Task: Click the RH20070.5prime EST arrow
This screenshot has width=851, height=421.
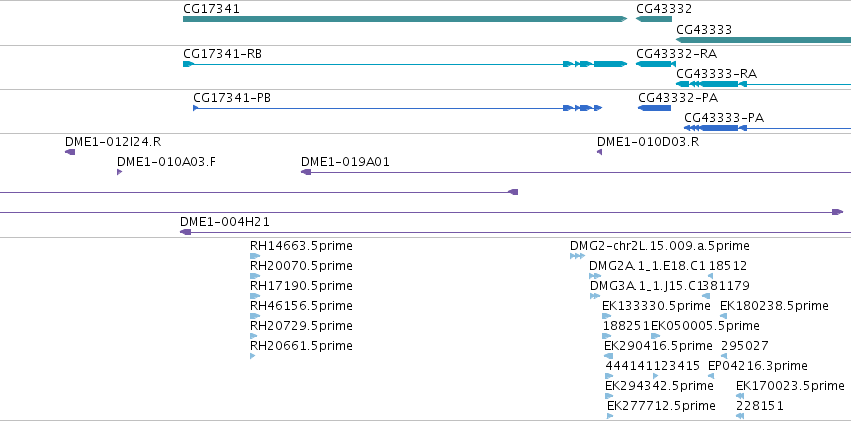Action: (255, 276)
